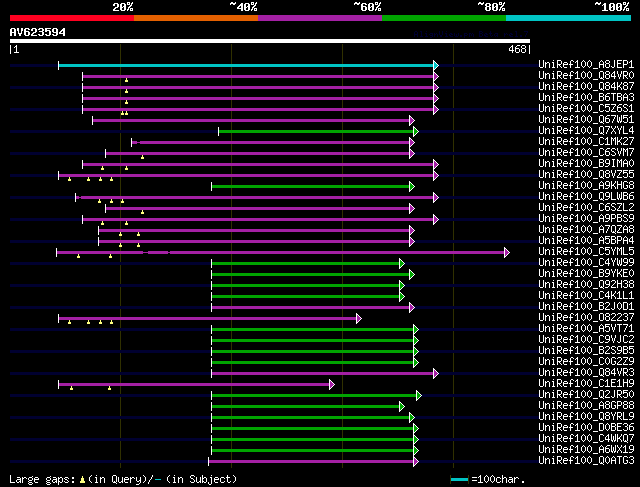The height and width of the screenshot is (487, 640).
Task: Click the end arrowhead of the A8JEP1 alignment
Action: (x=436, y=65)
